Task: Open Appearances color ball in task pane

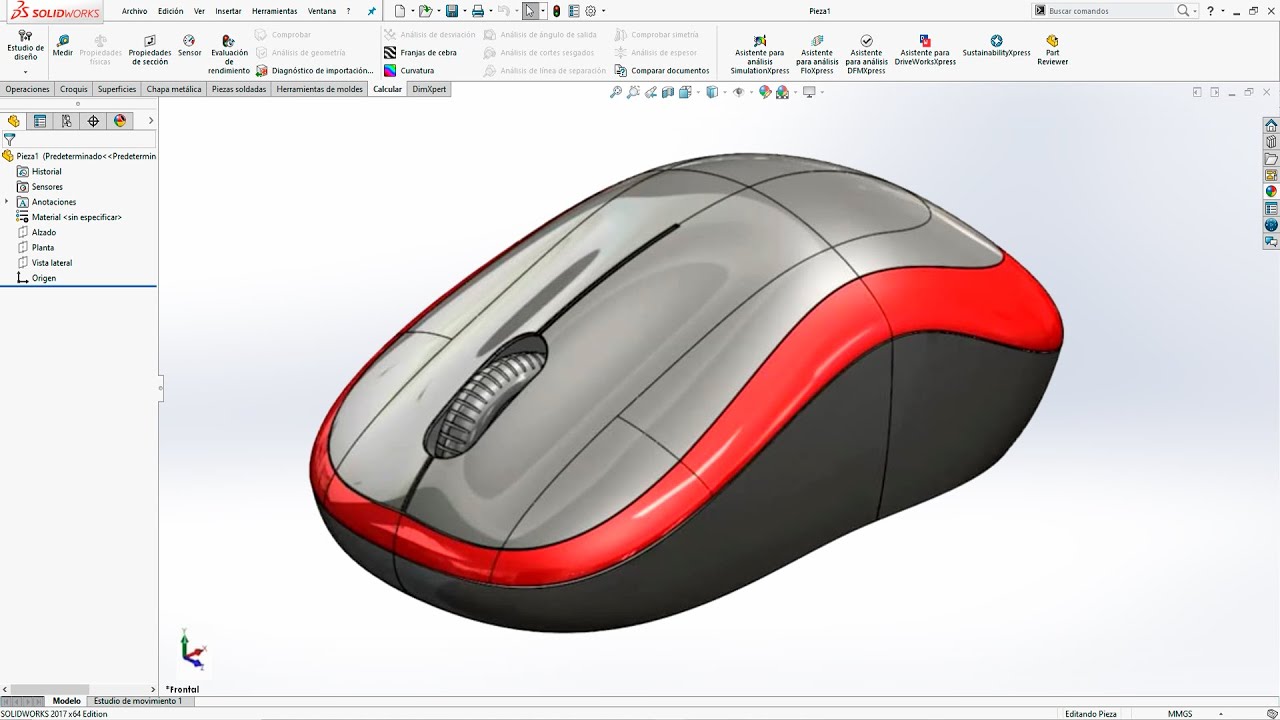Action: [x=1271, y=192]
